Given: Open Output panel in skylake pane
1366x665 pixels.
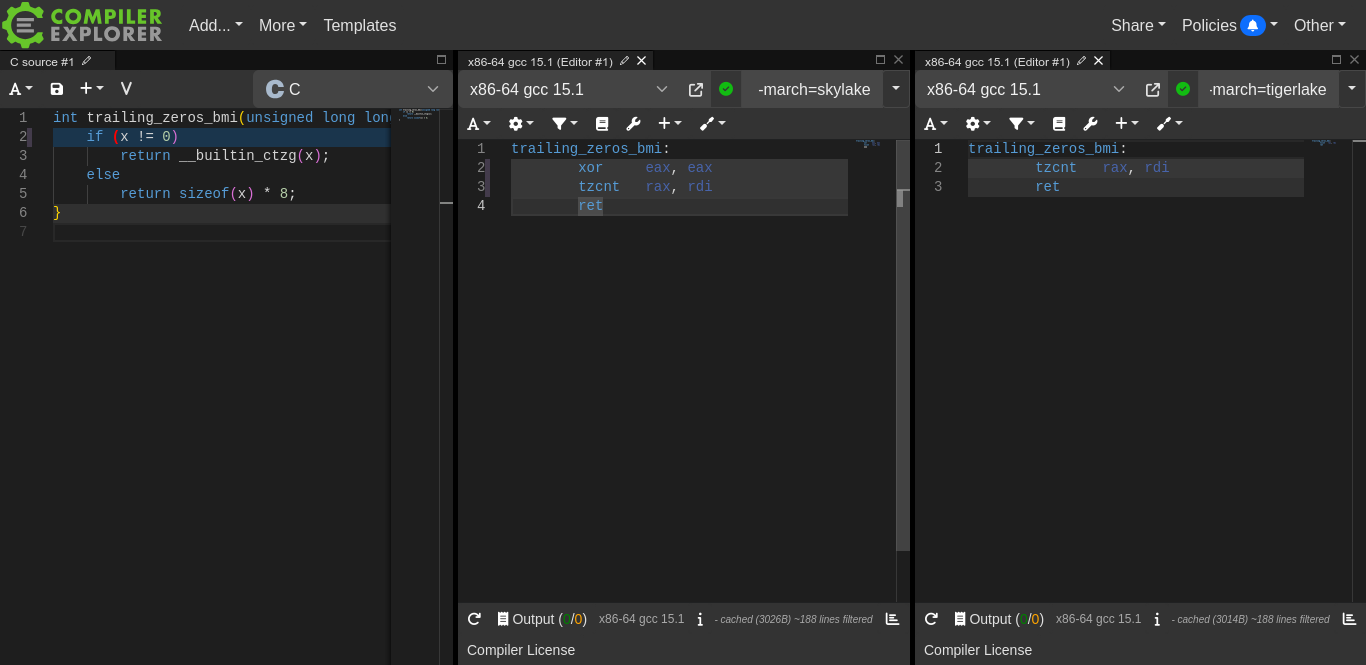Looking at the screenshot, I should (x=542, y=619).
